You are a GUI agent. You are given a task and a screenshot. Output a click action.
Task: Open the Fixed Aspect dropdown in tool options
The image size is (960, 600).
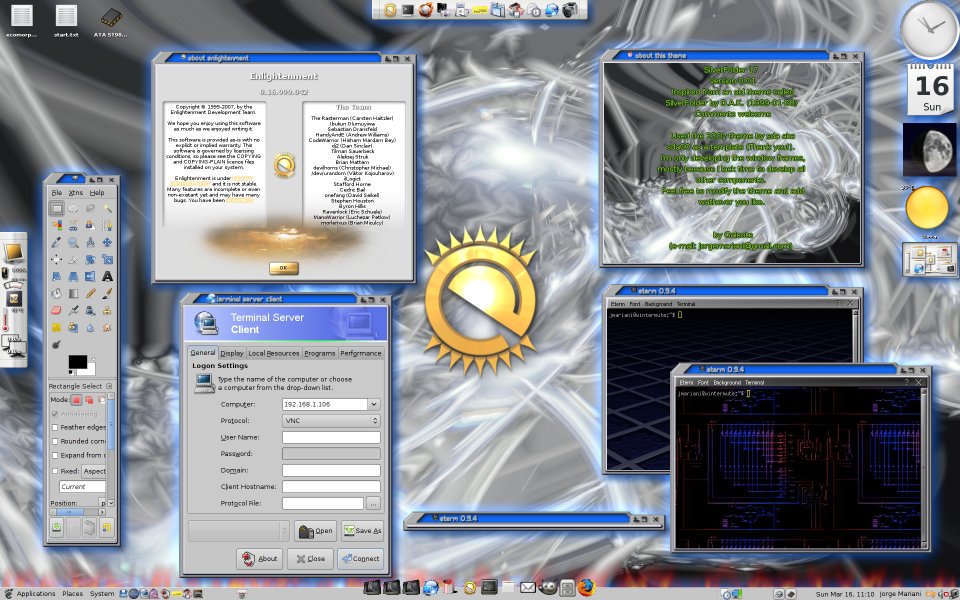tap(94, 471)
